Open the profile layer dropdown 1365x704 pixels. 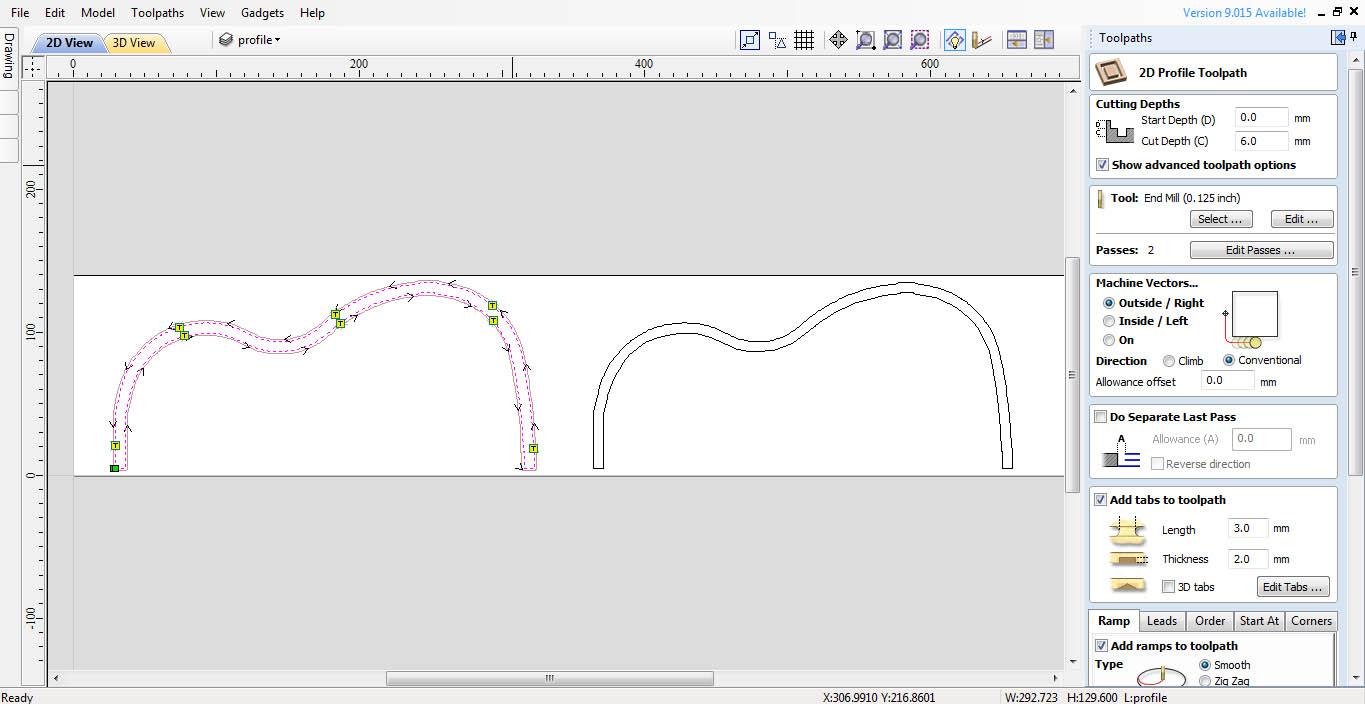[258, 40]
